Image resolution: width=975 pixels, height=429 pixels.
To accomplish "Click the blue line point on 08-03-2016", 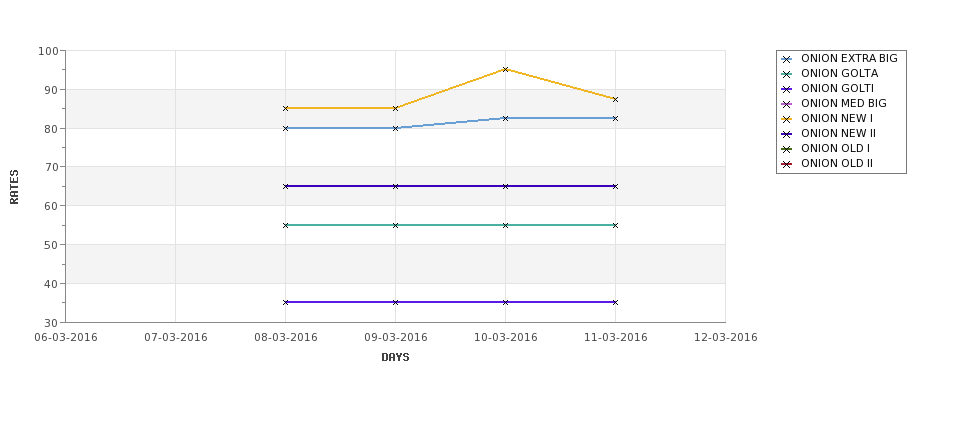I will tap(285, 128).
